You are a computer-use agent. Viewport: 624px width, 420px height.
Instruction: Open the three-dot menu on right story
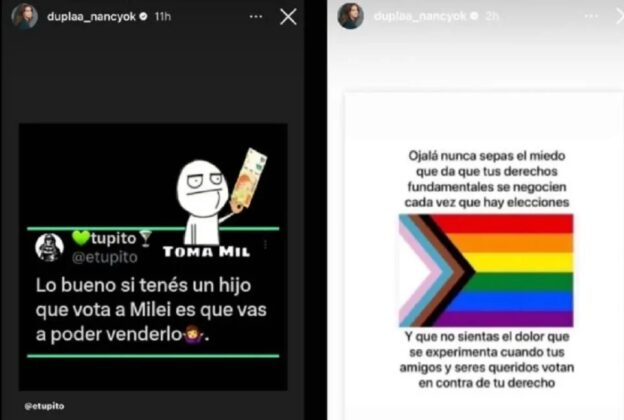[591, 16]
